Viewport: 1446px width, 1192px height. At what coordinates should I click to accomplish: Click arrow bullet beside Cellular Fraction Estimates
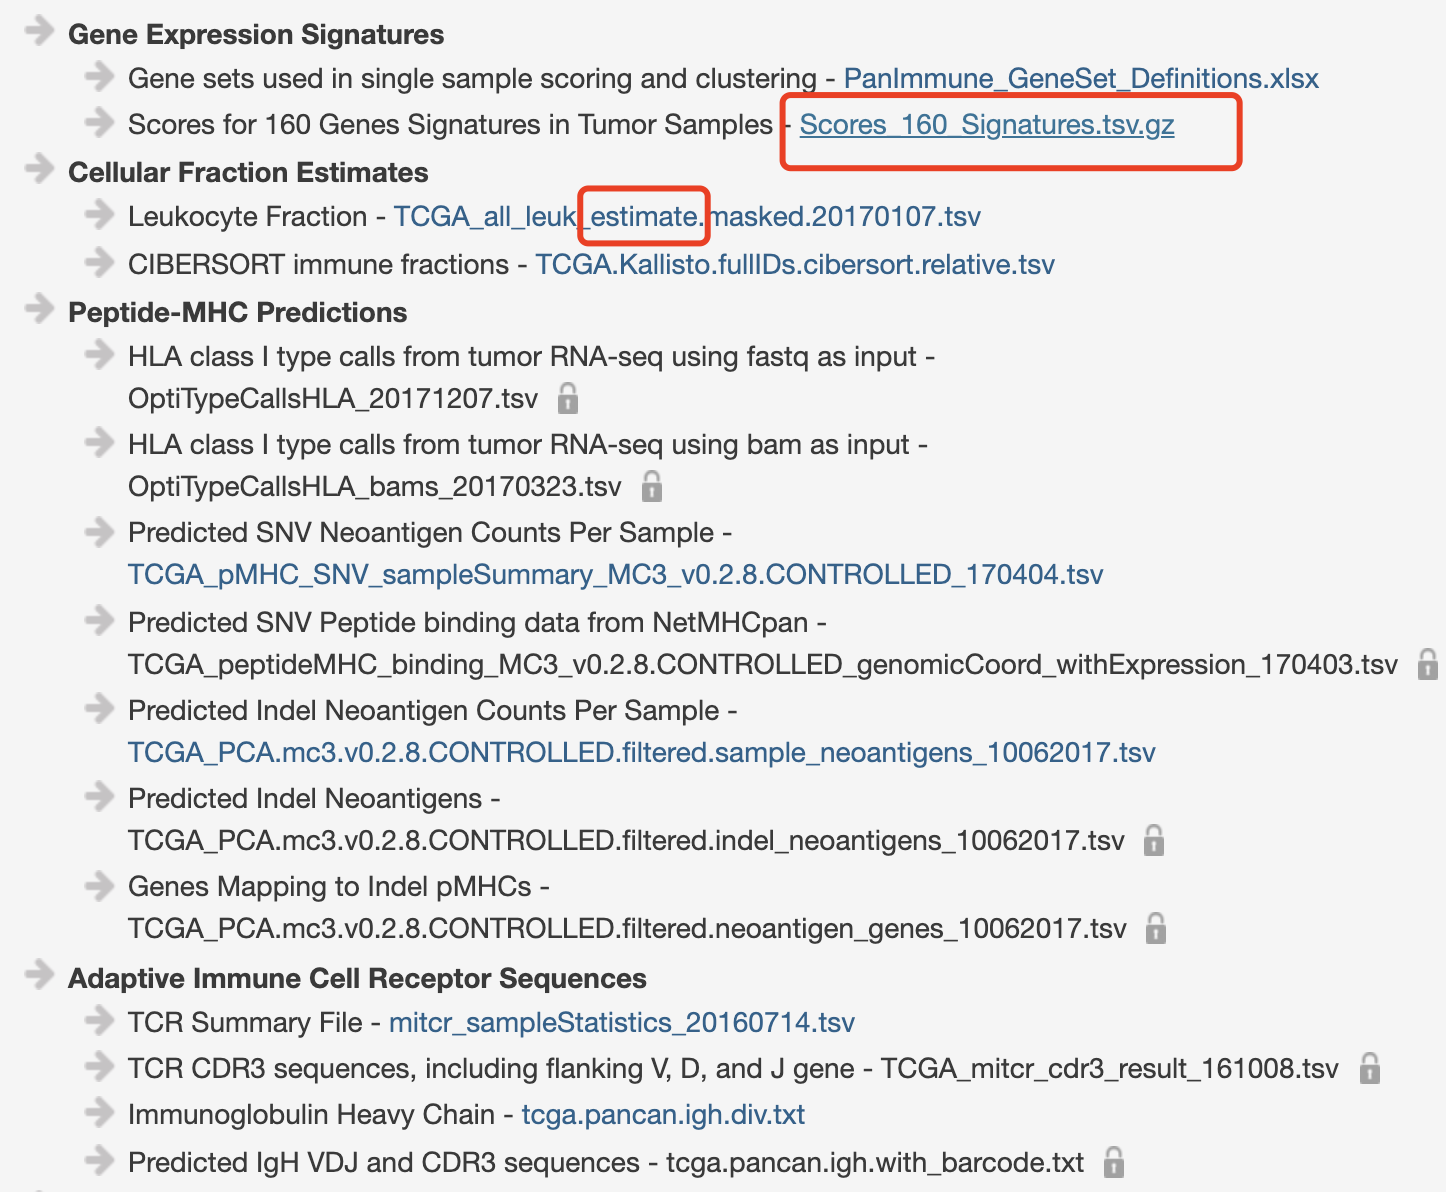39,169
